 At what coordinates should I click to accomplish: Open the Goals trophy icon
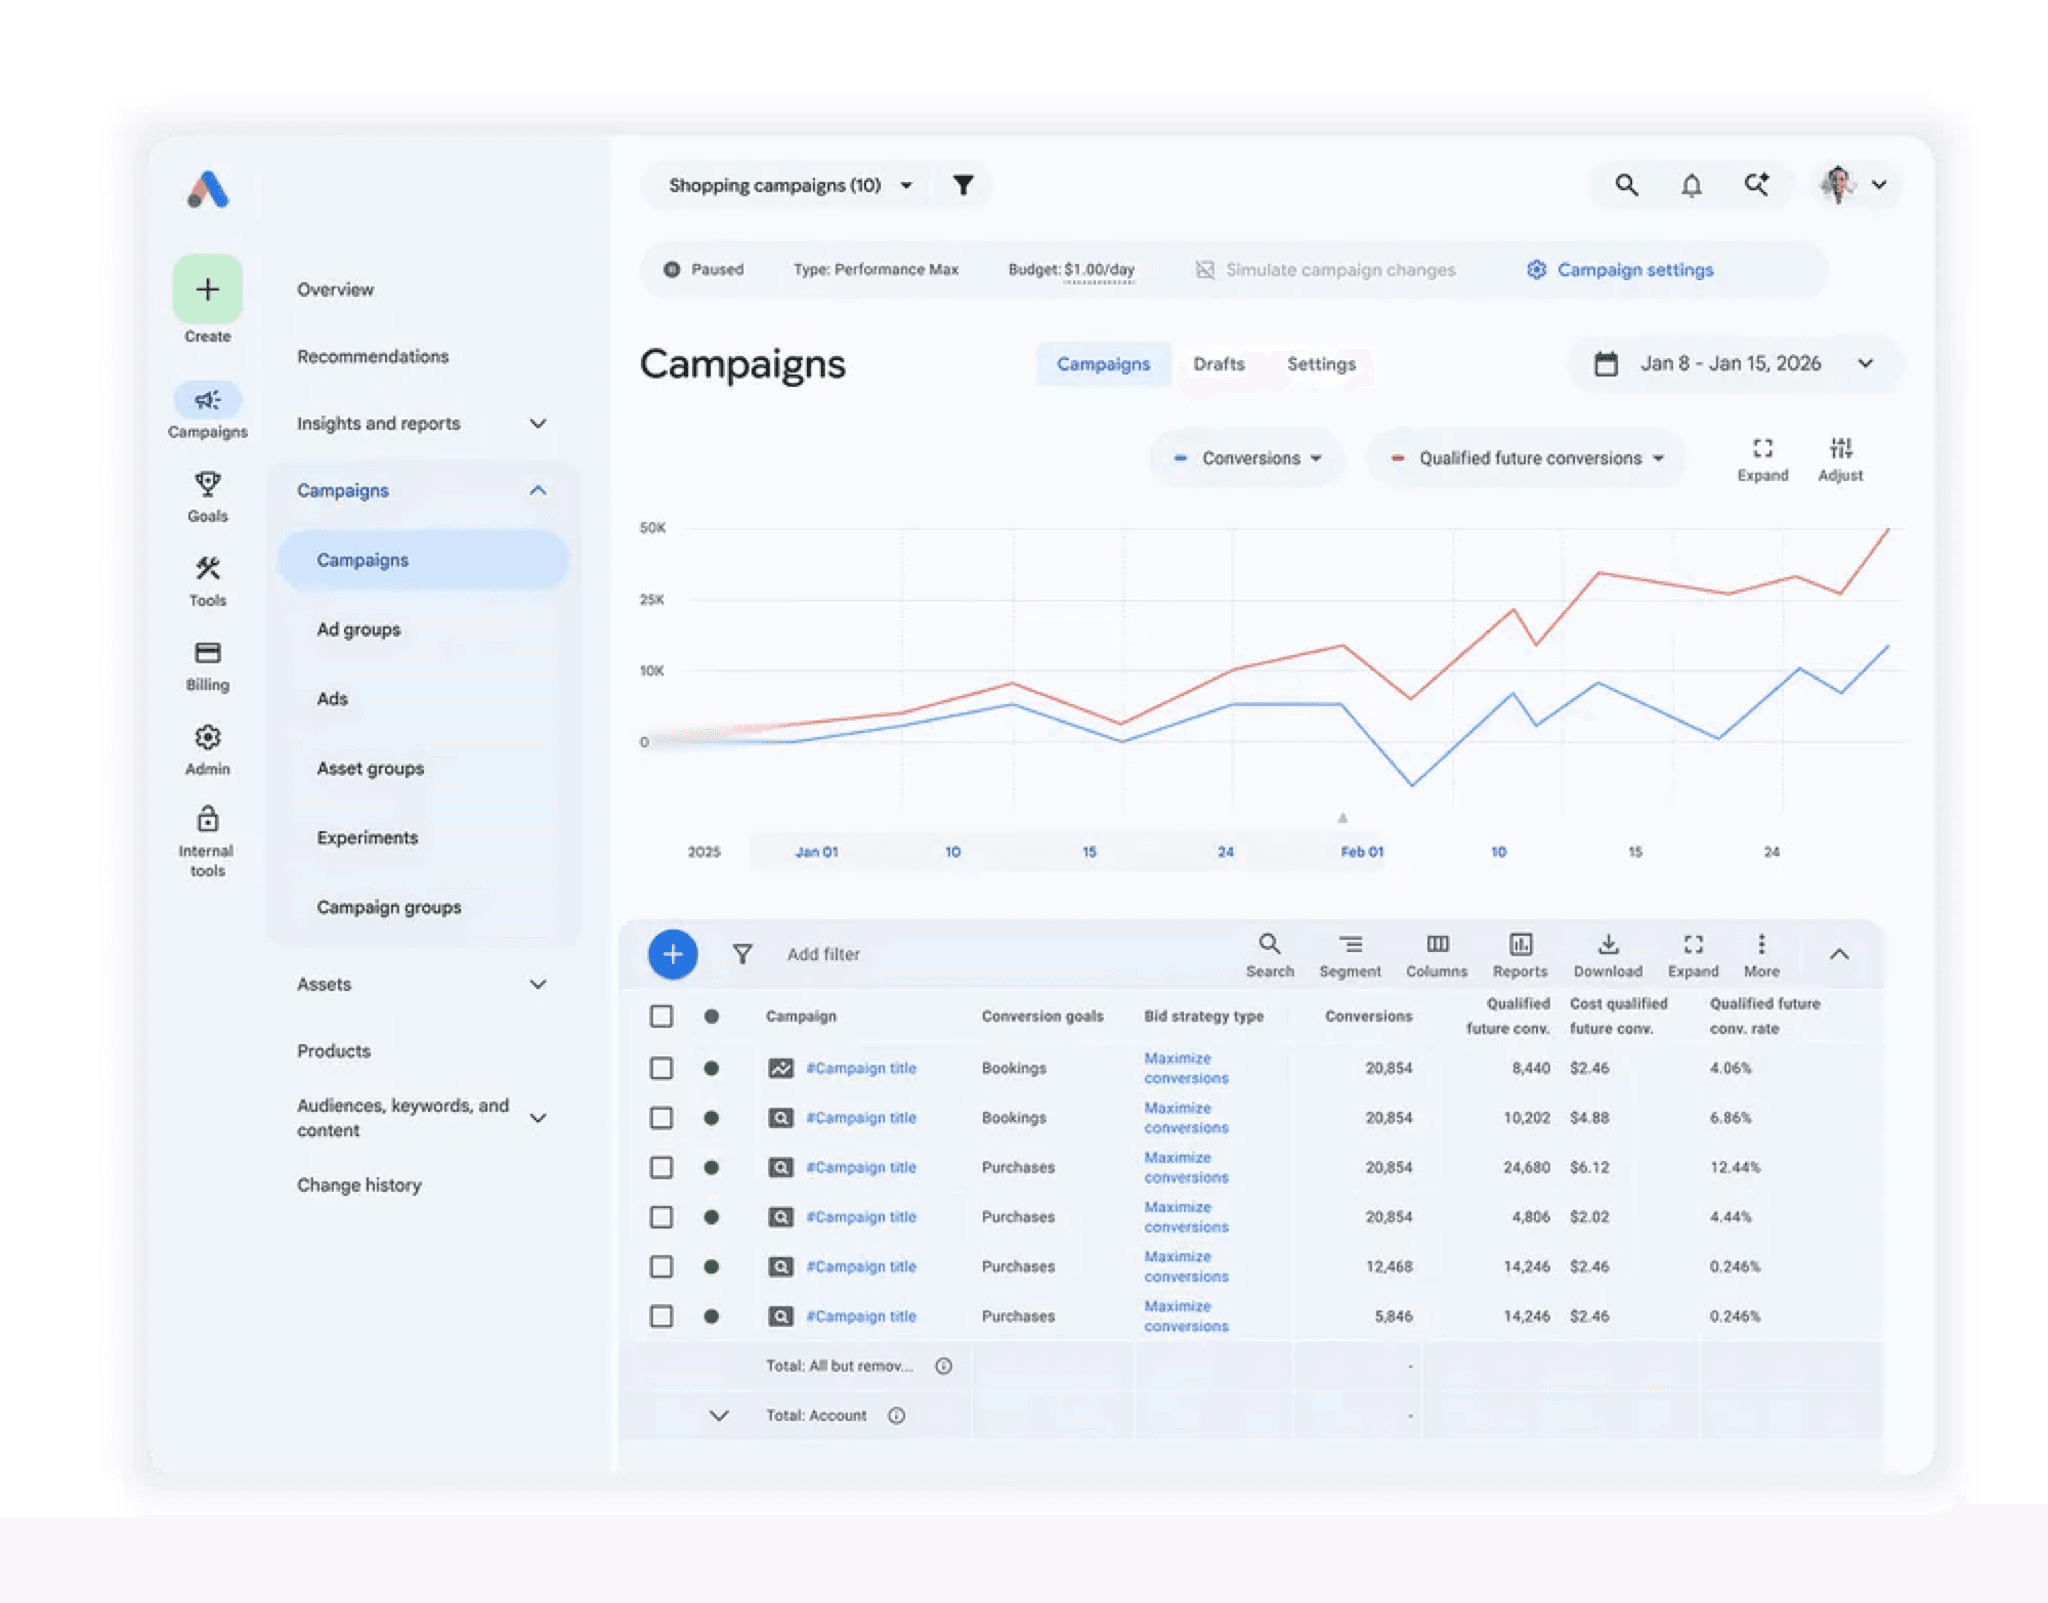pyautogui.click(x=207, y=485)
